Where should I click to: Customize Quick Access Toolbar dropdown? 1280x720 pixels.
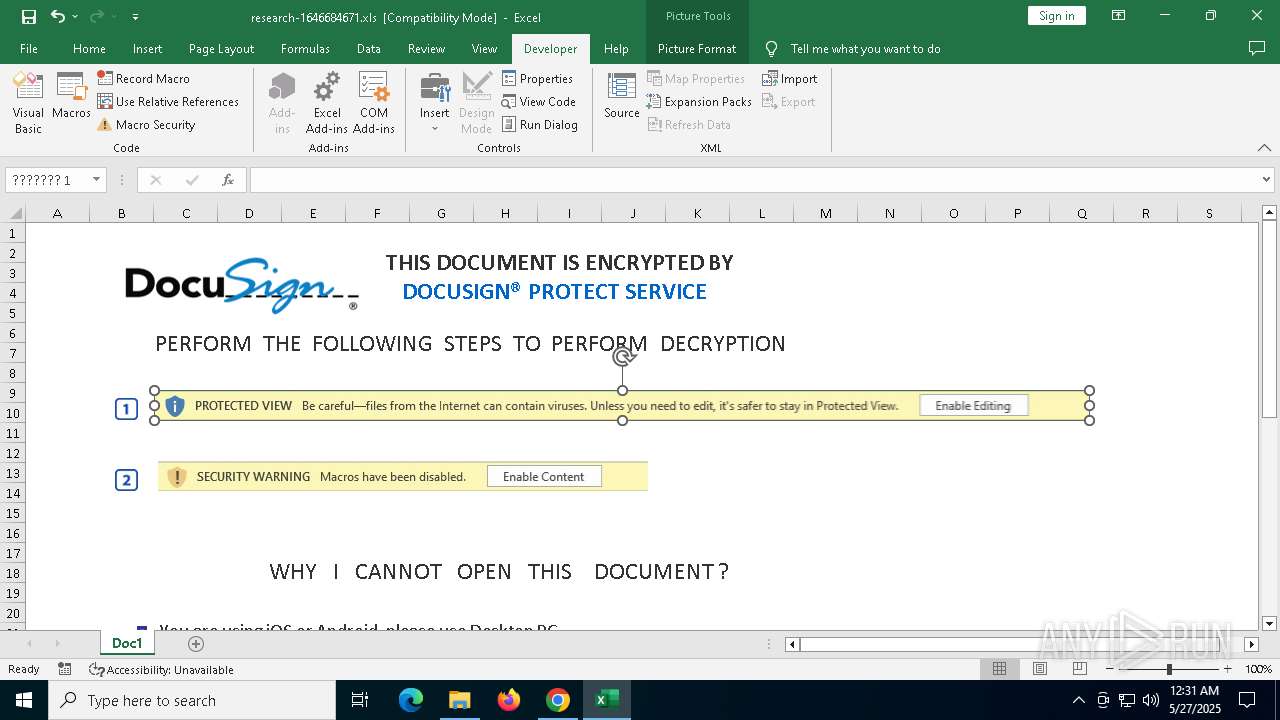pyautogui.click(x=135, y=16)
